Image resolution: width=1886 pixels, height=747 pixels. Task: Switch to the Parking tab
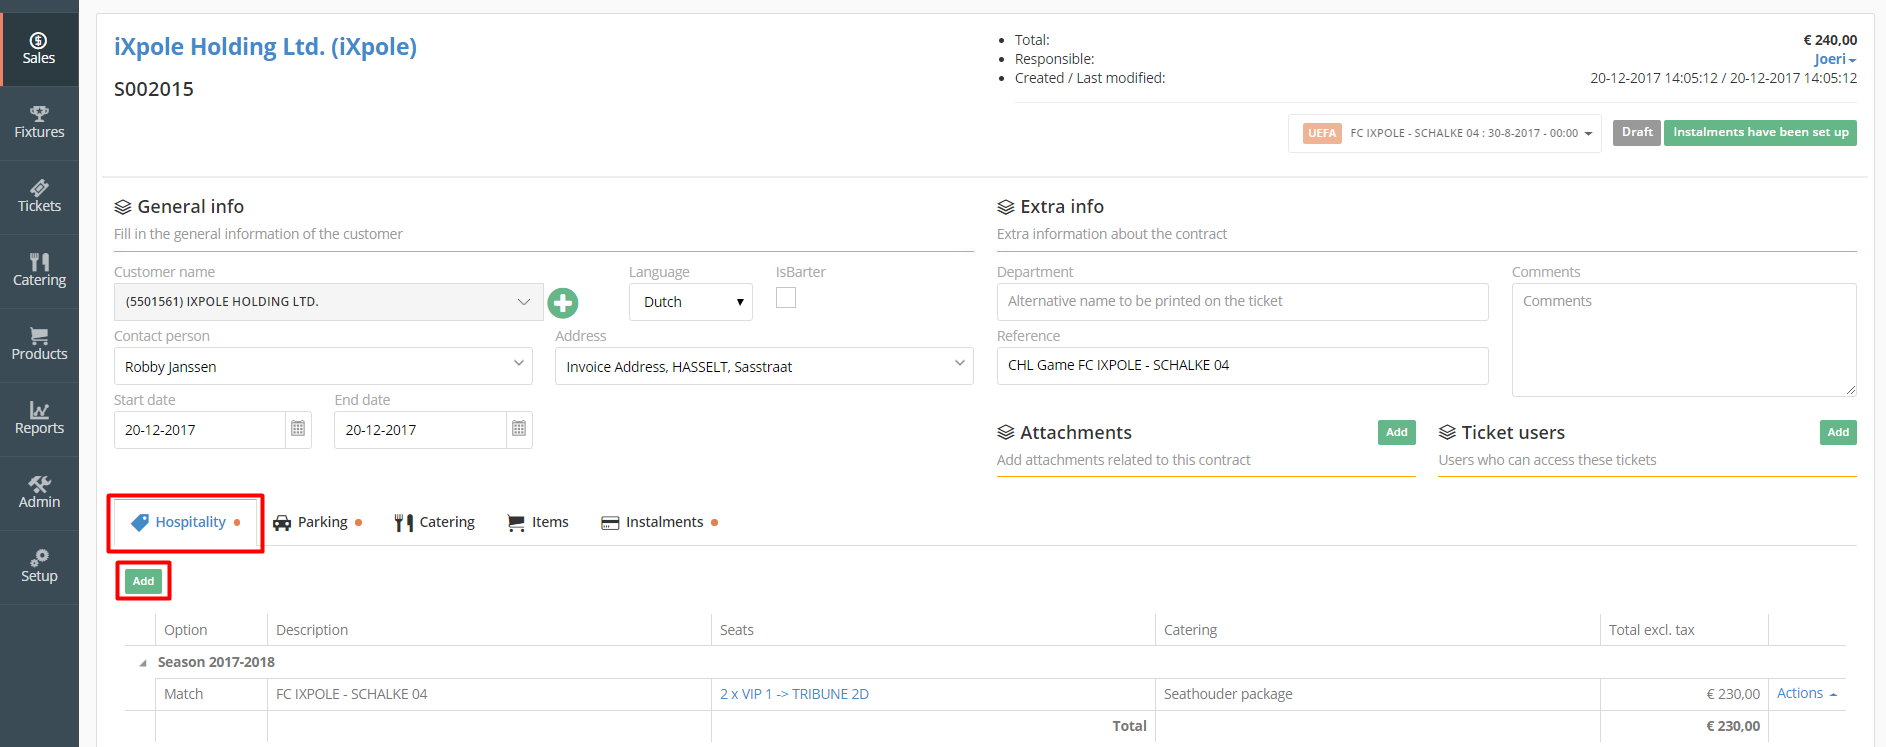coord(317,522)
